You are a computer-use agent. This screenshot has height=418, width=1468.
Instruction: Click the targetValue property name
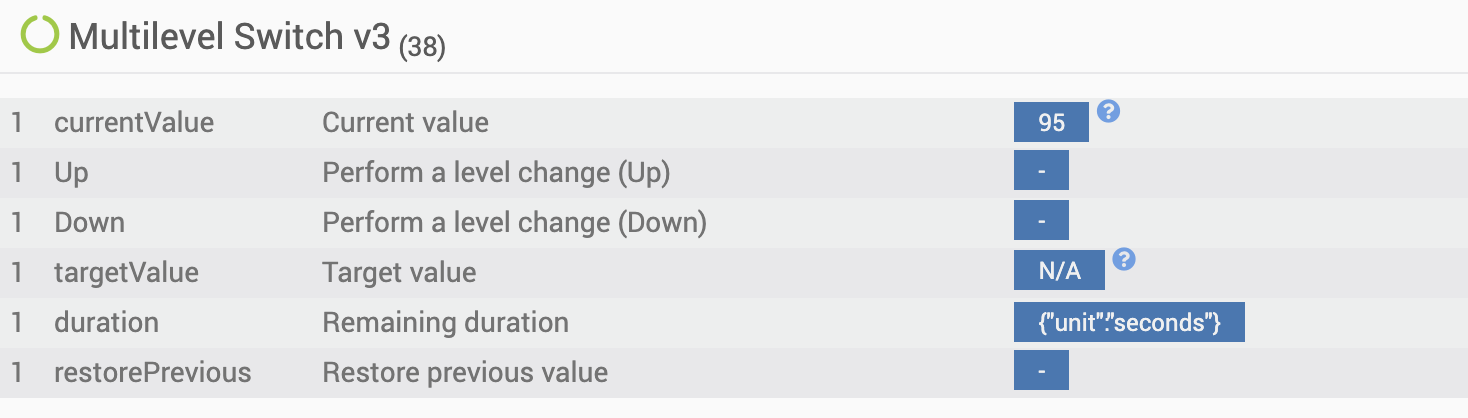tap(126, 272)
